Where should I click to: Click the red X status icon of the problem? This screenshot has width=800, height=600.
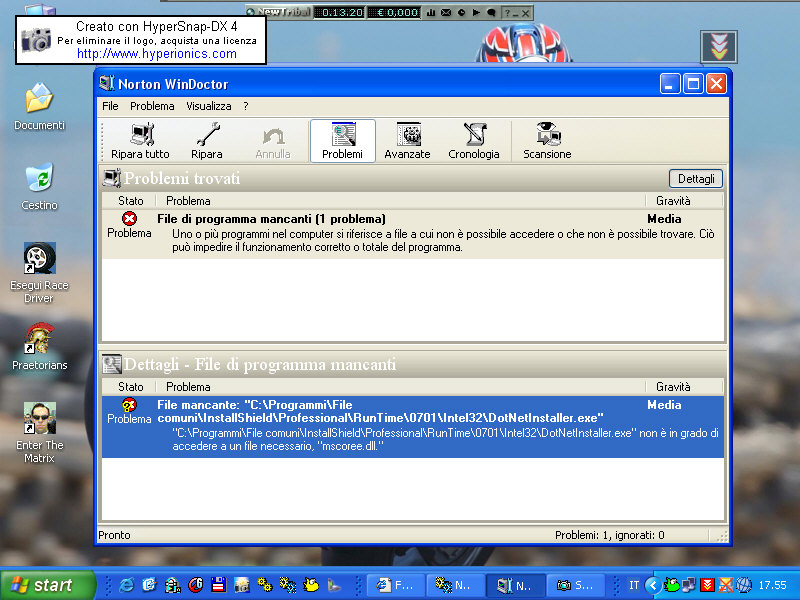click(130, 218)
